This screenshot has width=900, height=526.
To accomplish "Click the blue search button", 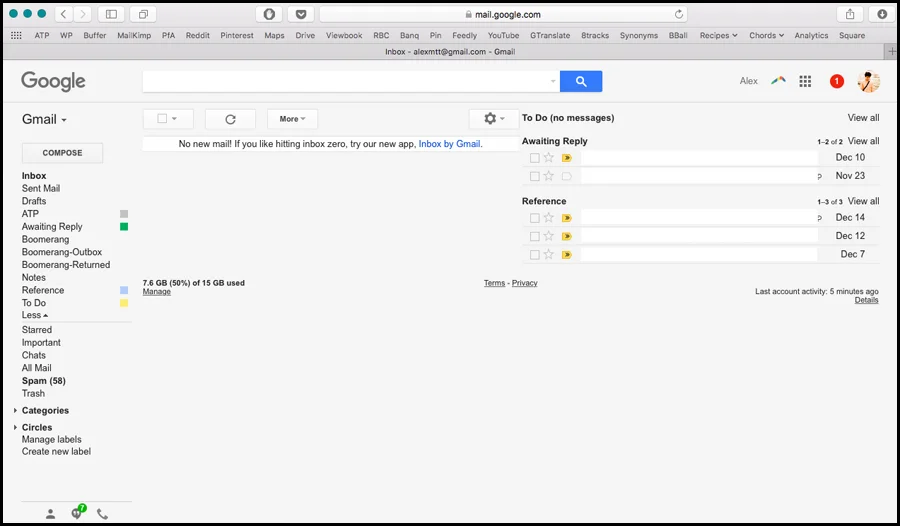I will tap(581, 82).
